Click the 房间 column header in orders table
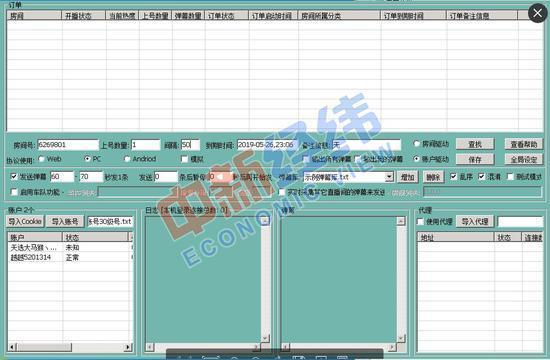This screenshot has width=550, height=360. click(x=34, y=15)
